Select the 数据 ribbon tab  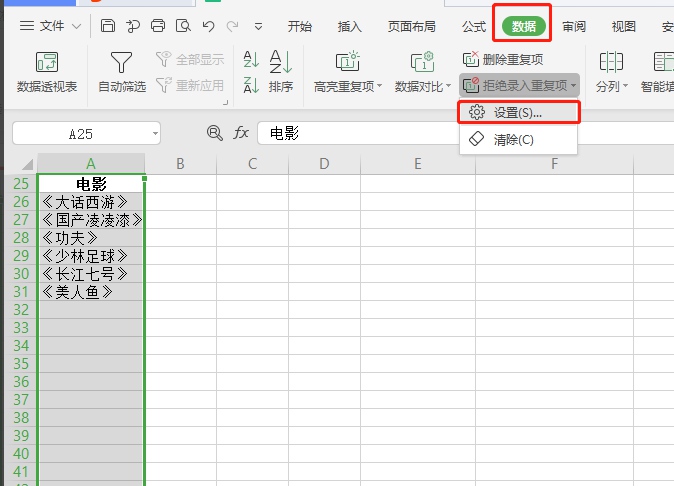click(x=524, y=27)
